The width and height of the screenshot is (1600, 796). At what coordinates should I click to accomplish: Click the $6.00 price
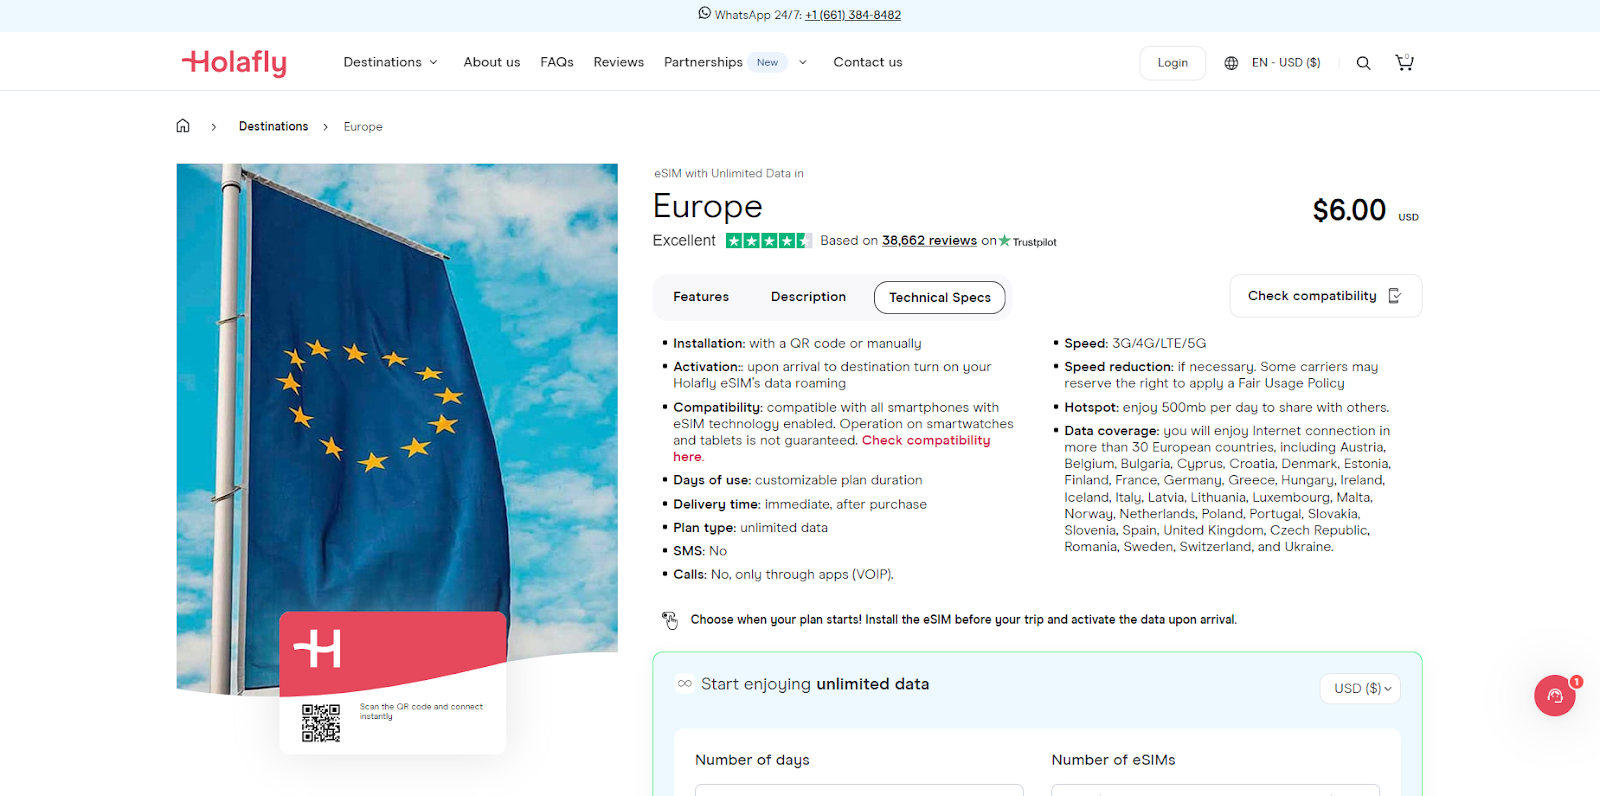pos(1349,210)
